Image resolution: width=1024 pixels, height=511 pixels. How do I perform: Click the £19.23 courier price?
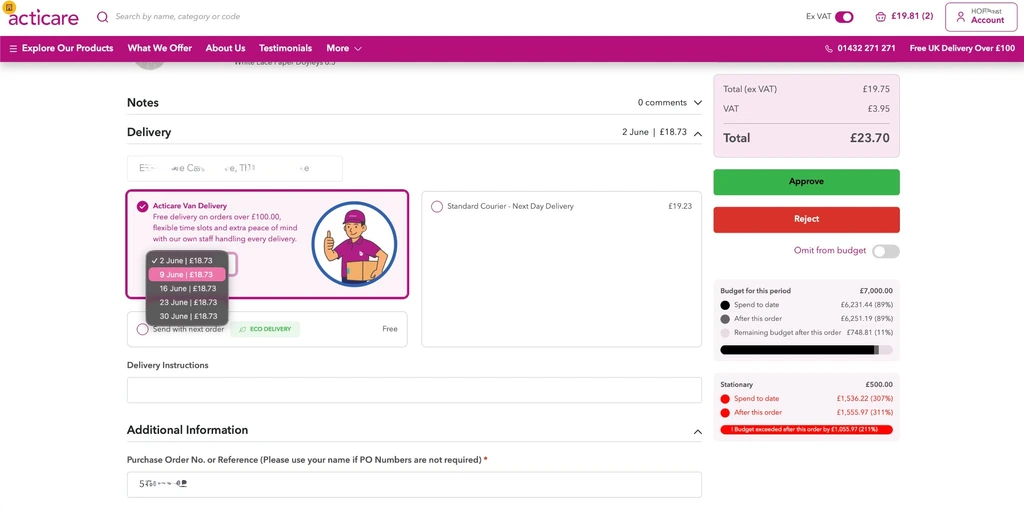(x=680, y=206)
